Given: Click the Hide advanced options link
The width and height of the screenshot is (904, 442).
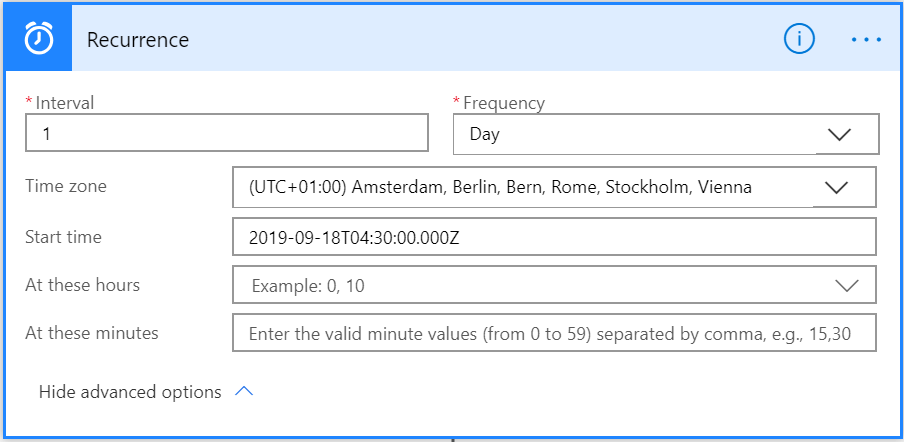Looking at the screenshot, I should click(130, 392).
